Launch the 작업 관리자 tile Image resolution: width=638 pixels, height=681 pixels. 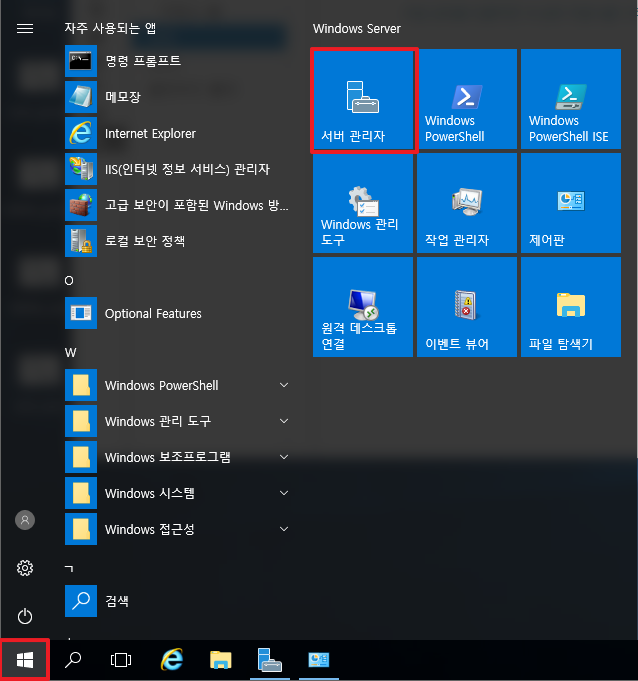click(x=467, y=203)
